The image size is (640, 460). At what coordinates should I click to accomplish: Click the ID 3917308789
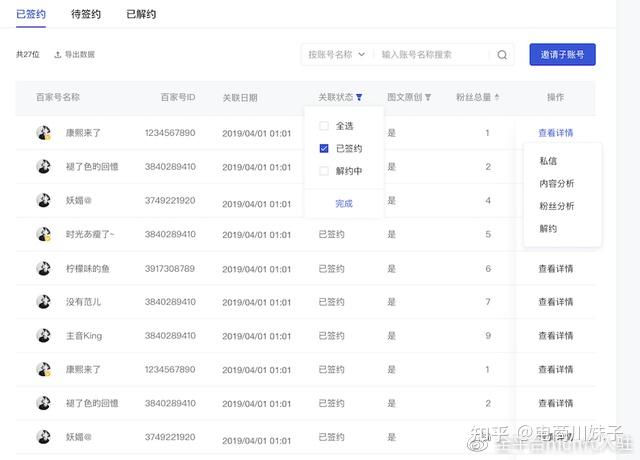pyautogui.click(x=170, y=269)
